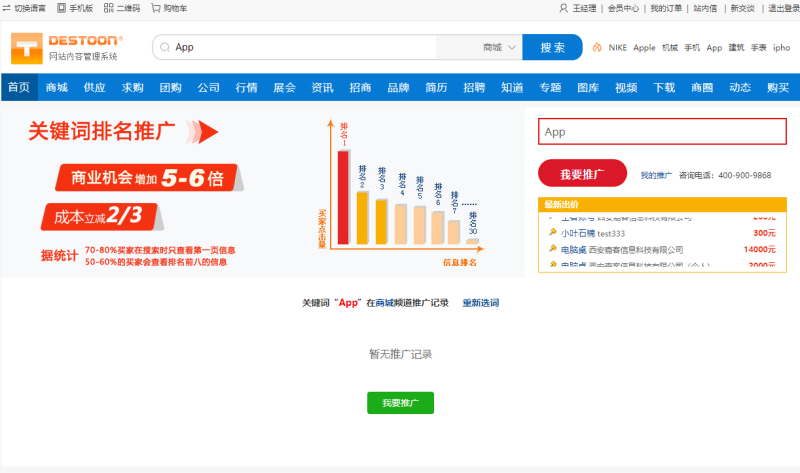Click the red 我要推广 button
Image resolution: width=800 pixels, height=473 pixels.
[582, 173]
